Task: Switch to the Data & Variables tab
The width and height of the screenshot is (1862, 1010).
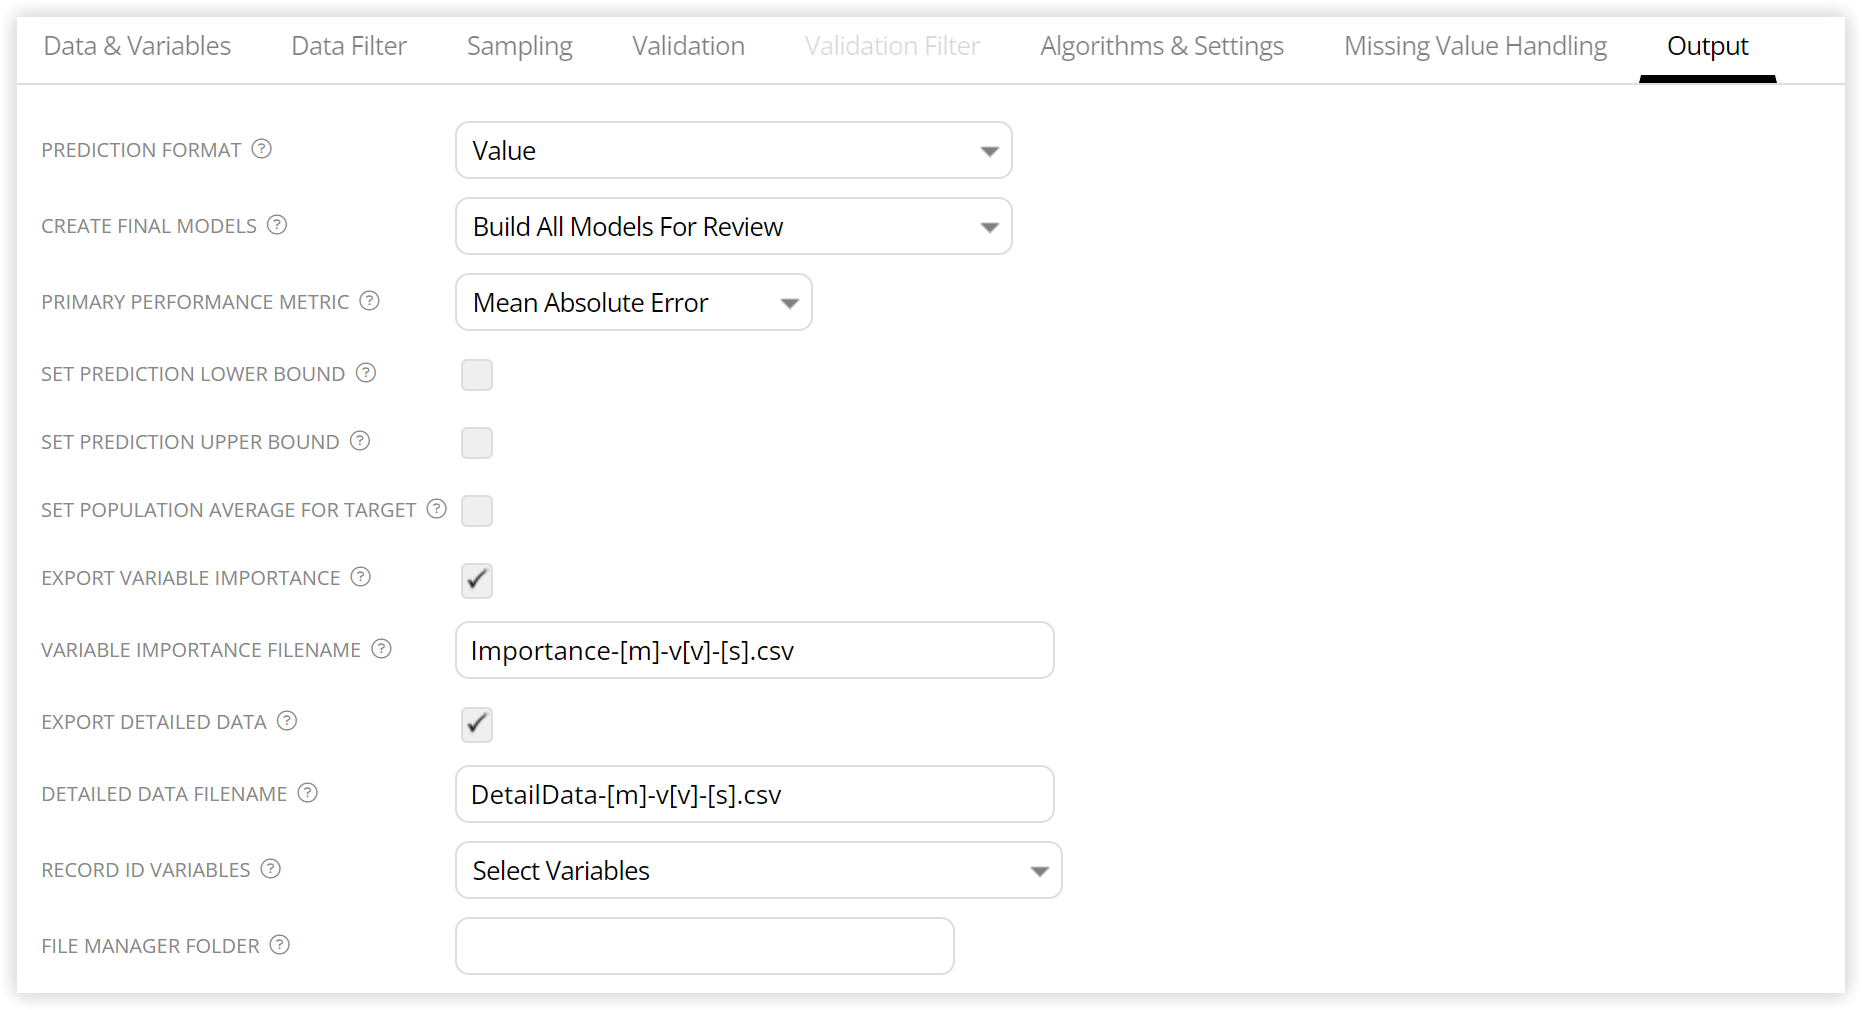Action: 137,45
